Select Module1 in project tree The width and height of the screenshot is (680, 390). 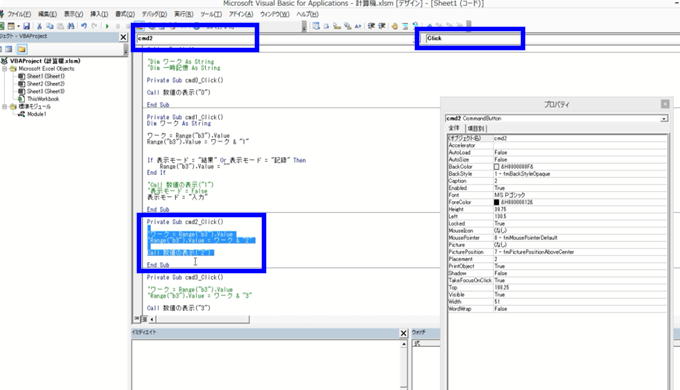(36, 114)
